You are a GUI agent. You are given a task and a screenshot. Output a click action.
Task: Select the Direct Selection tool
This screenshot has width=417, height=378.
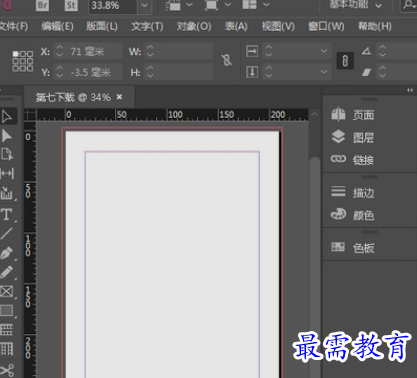coord(7,136)
